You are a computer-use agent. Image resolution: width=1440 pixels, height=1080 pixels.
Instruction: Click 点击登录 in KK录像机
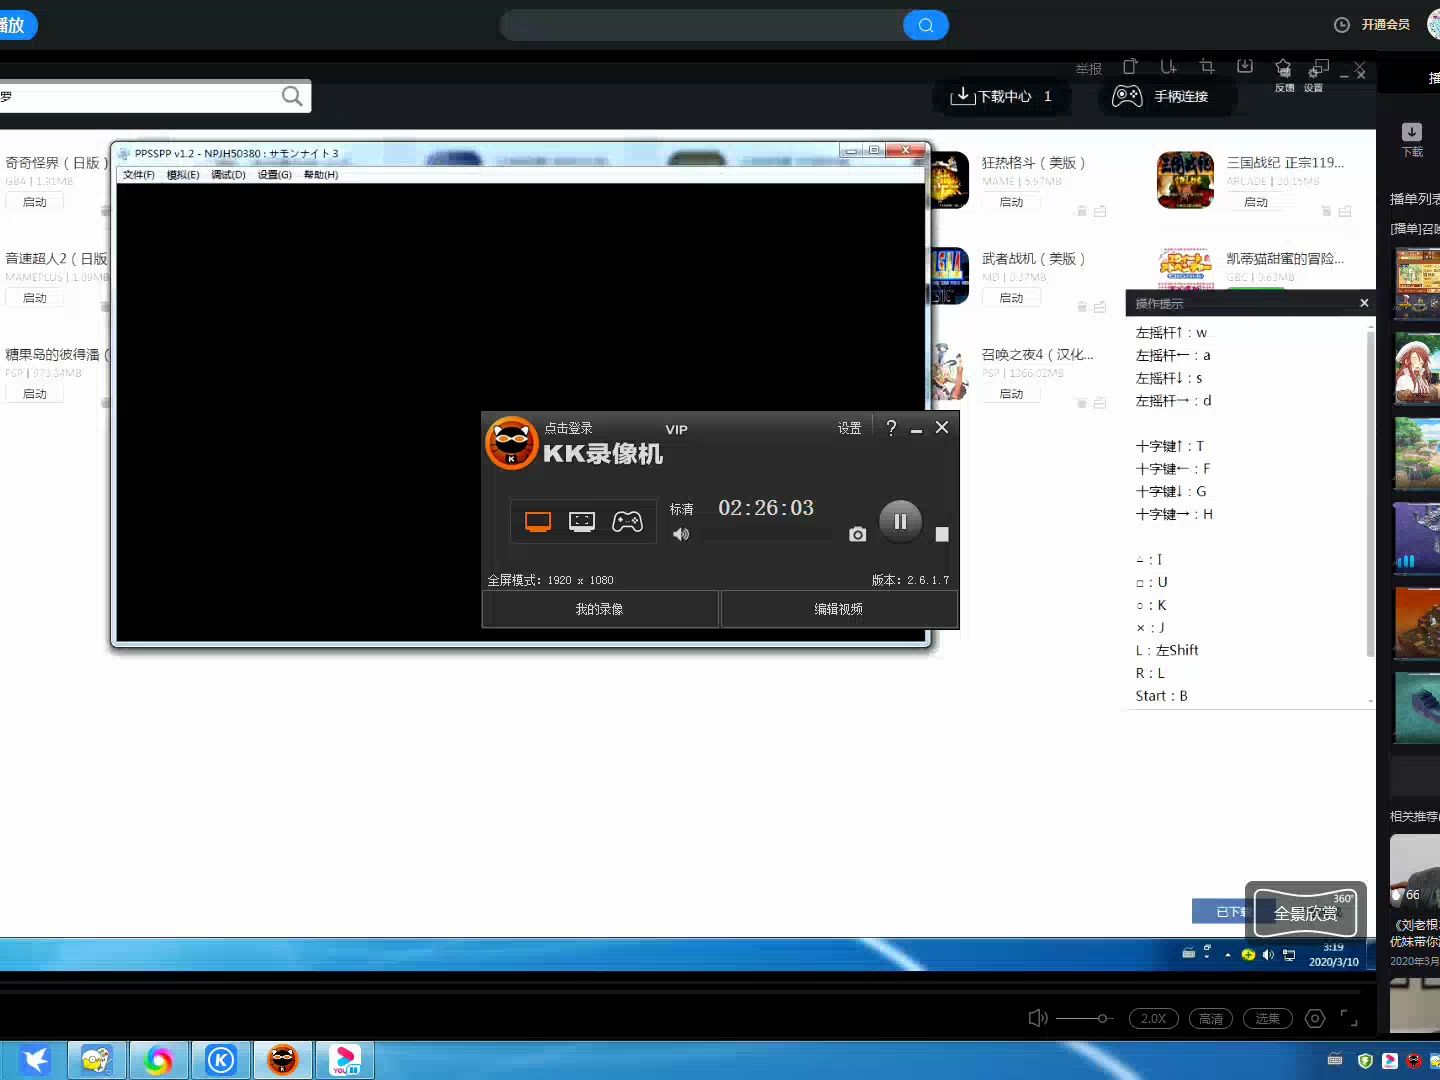click(x=569, y=428)
